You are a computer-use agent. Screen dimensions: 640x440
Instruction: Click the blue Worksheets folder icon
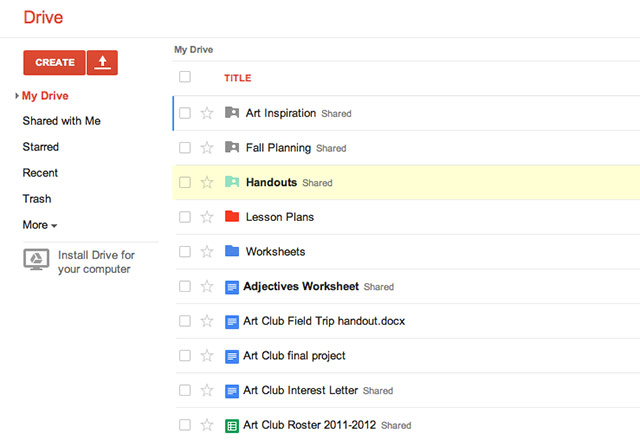(x=232, y=251)
